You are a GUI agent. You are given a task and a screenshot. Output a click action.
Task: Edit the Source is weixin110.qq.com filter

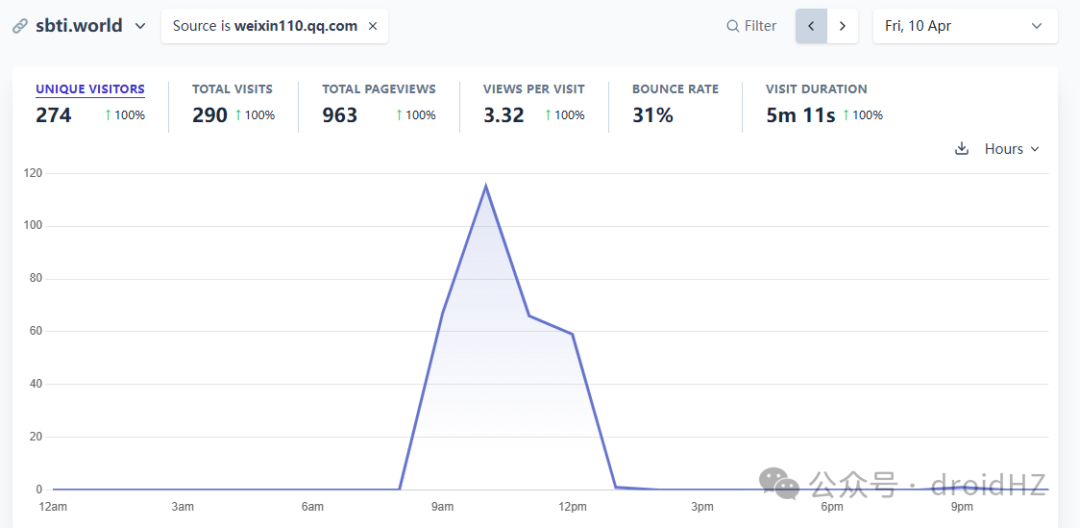click(x=265, y=26)
